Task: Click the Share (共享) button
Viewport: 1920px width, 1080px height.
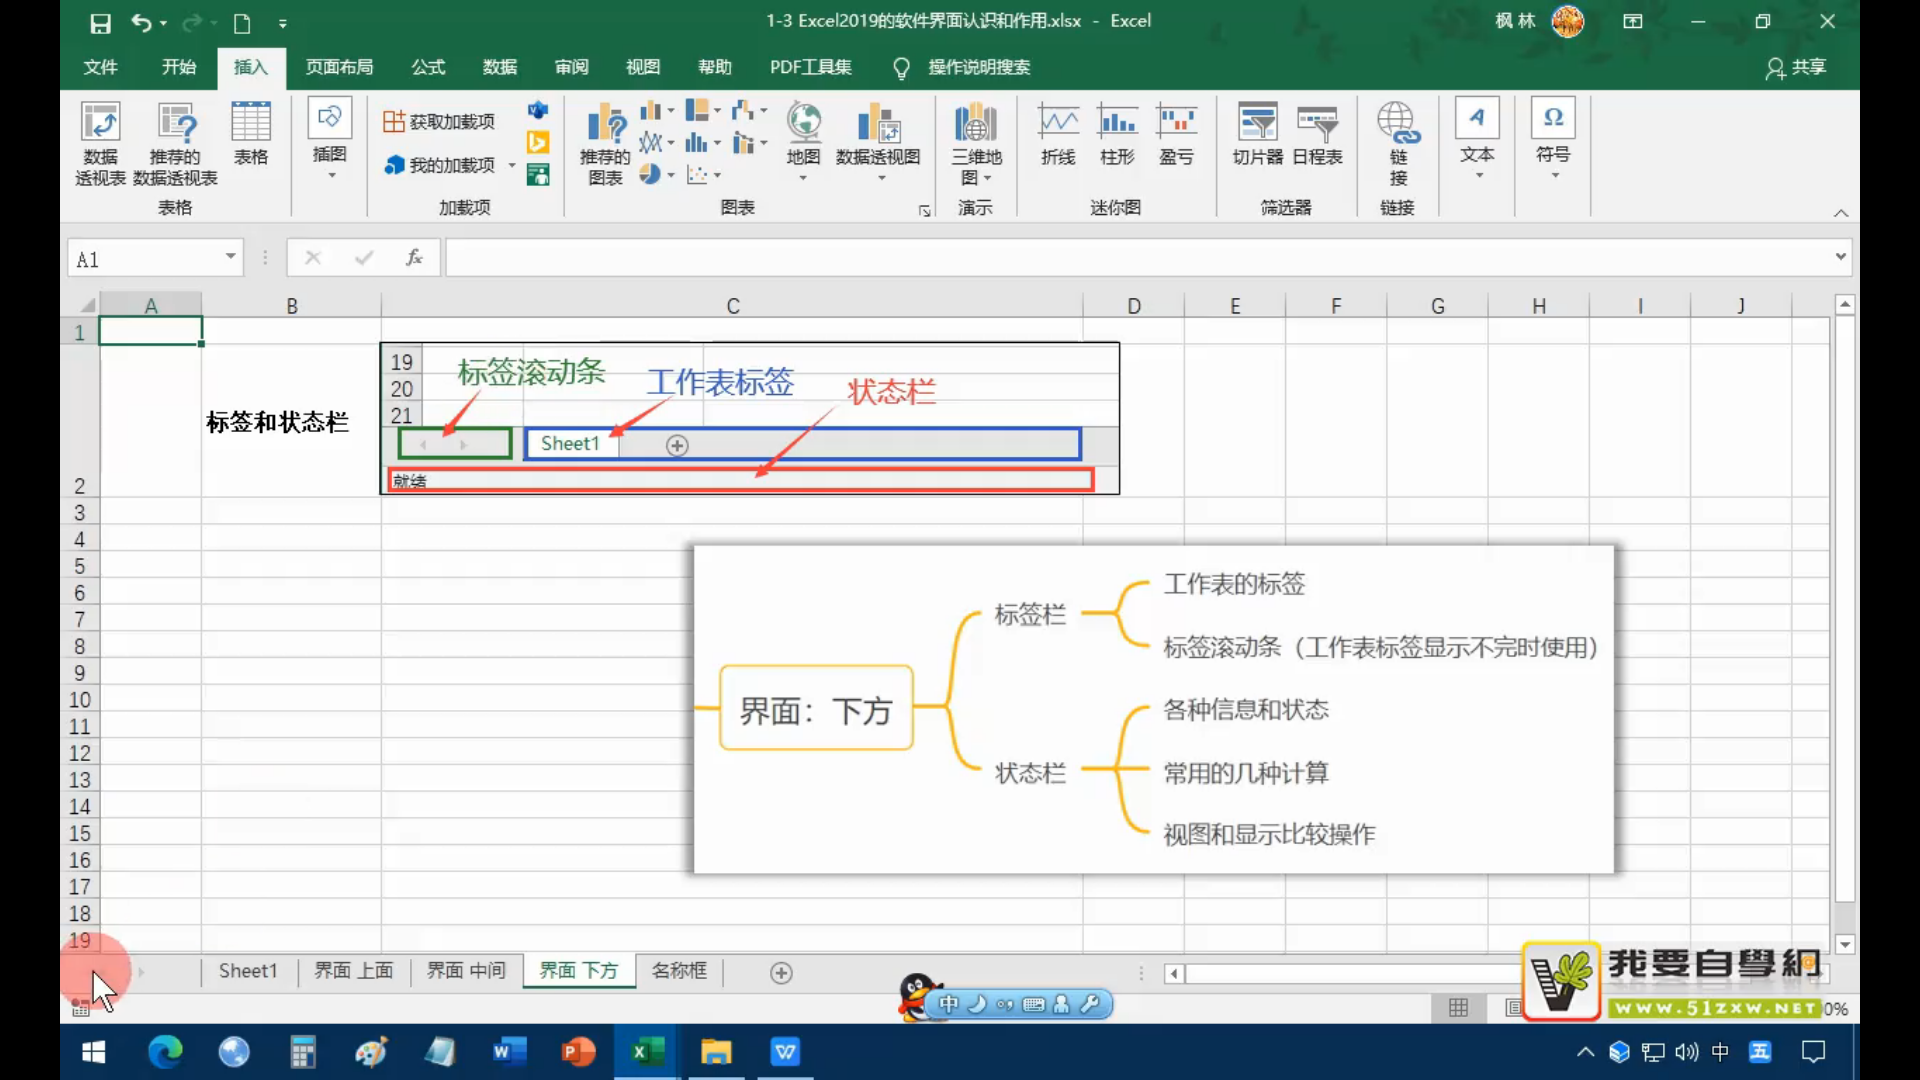Action: pos(1796,67)
